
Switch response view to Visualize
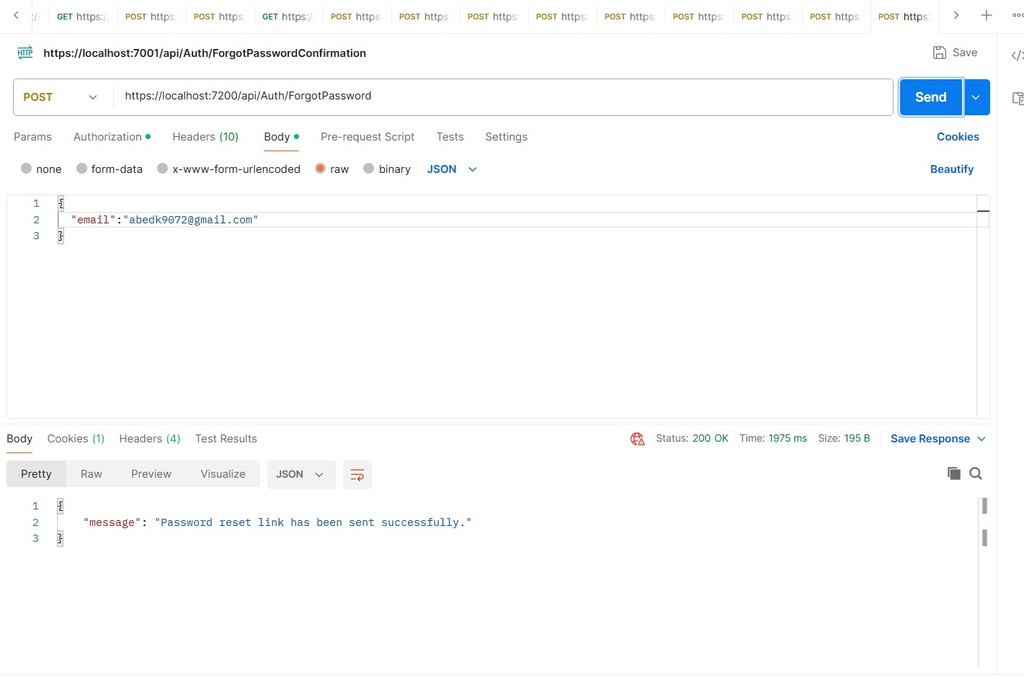[x=223, y=474]
